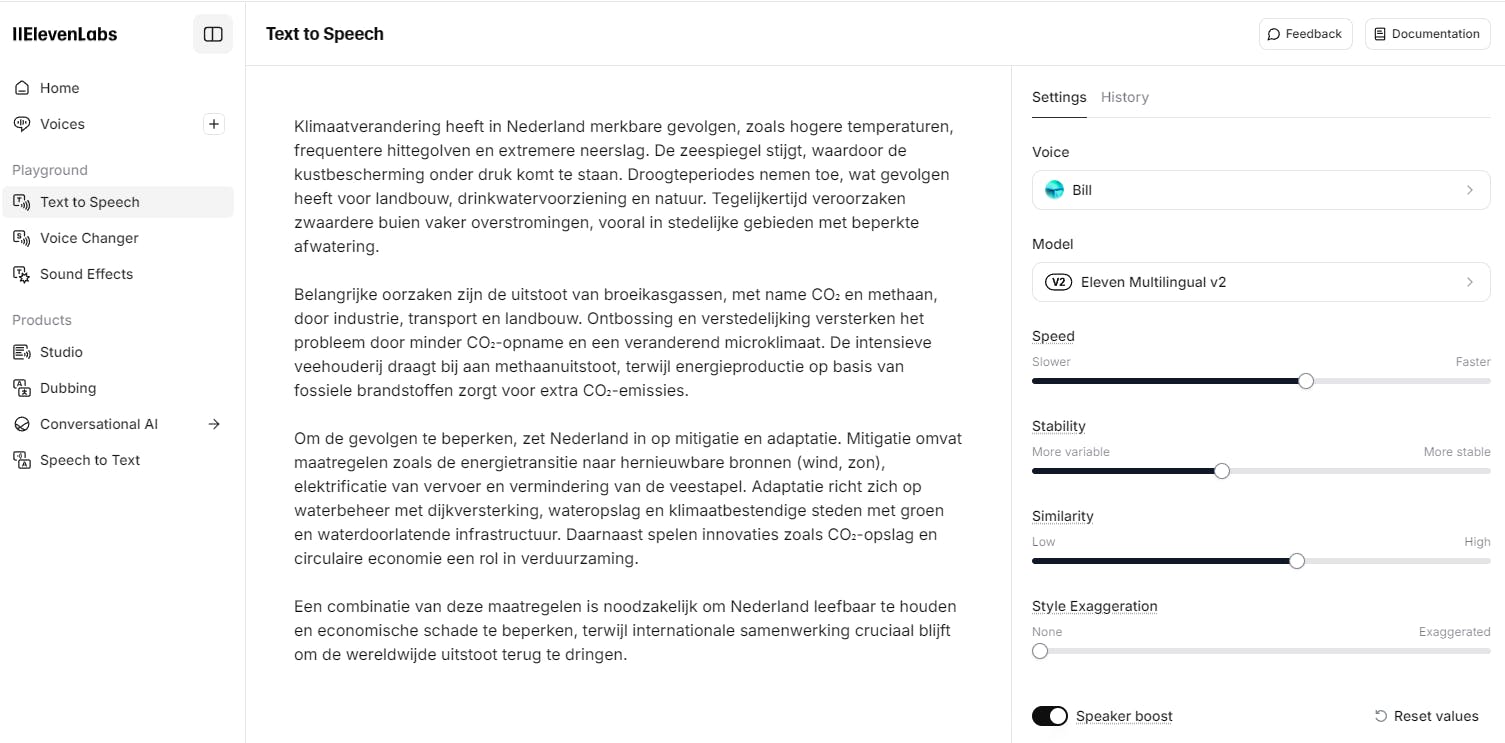Image resolution: width=1505 pixels, height=743 pixels.
Task: Collapse the sidebar panel icon
Action: (213, 34)
